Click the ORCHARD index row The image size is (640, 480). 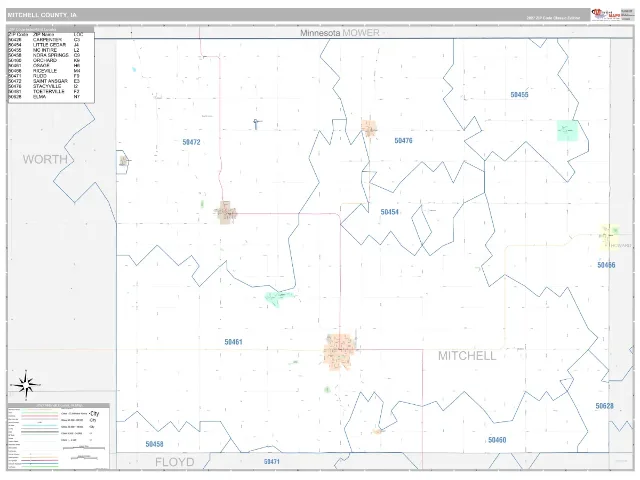(45, 60)
